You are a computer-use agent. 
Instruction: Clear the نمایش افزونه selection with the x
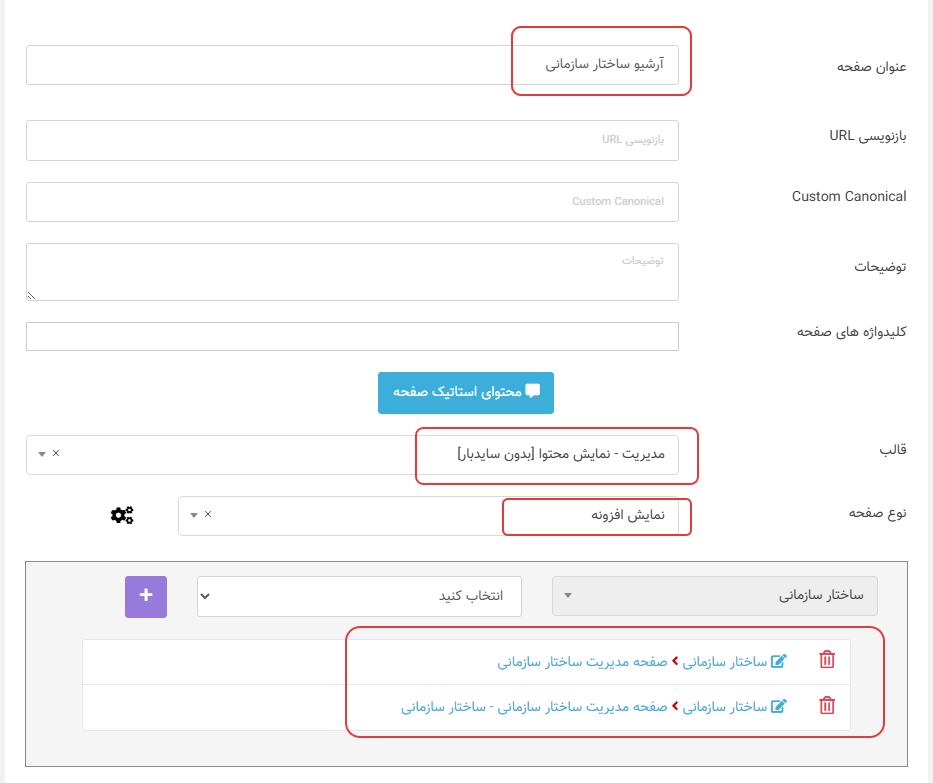coord(208,514)
